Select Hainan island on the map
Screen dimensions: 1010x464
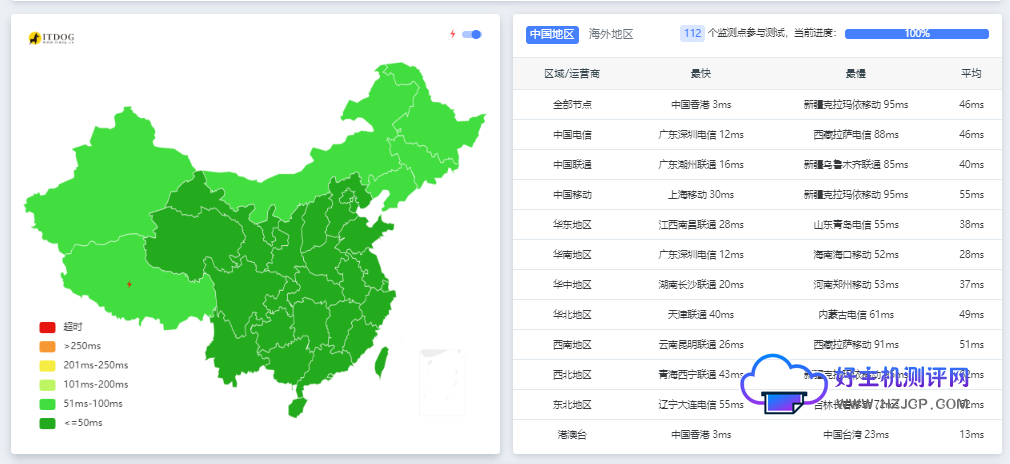click(x=297, y=406)
